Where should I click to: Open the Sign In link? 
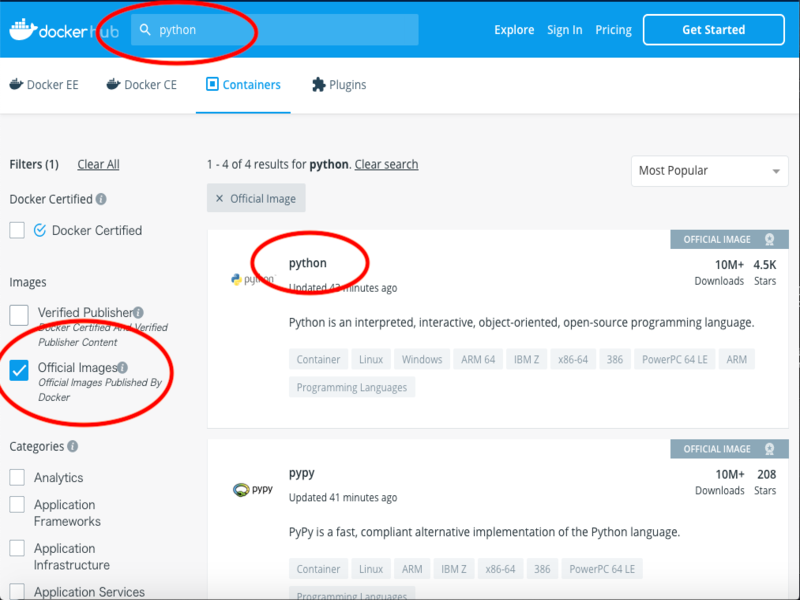(x=564, y=30)
